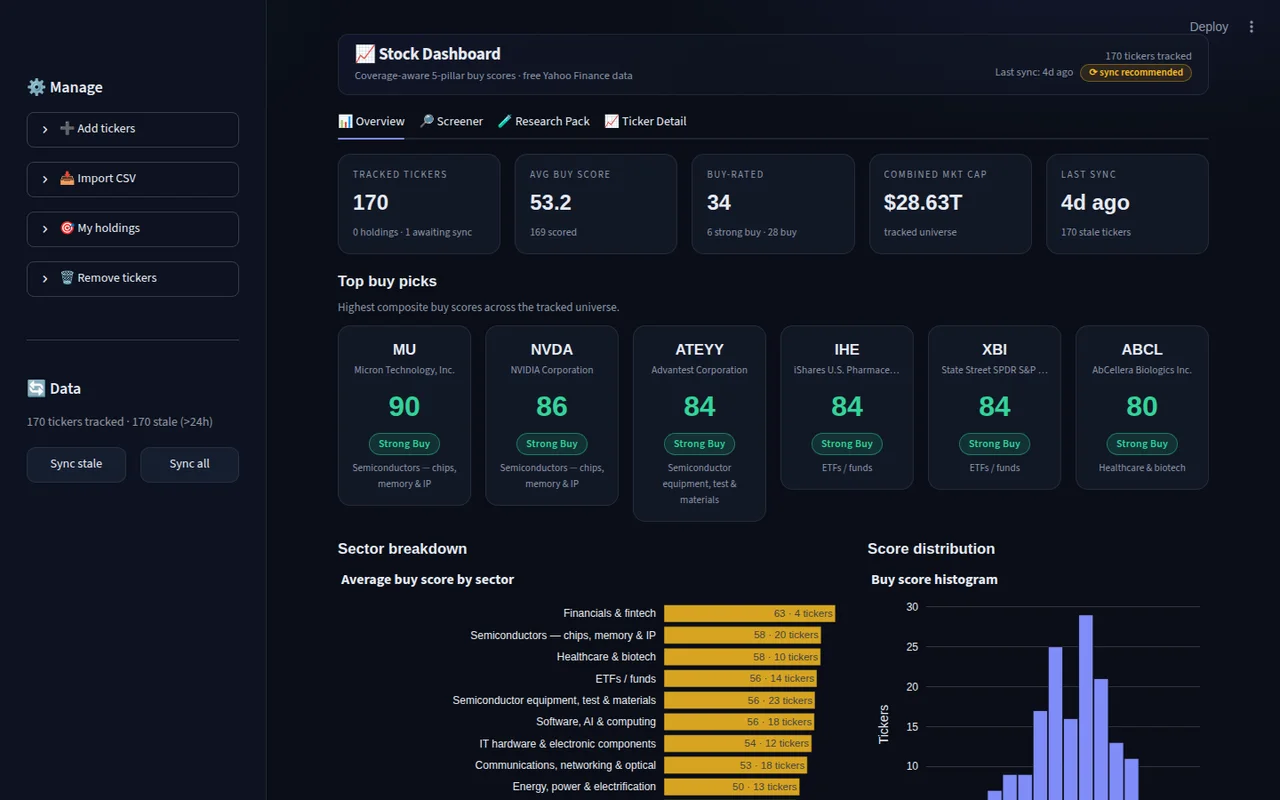Click the "IT hardware & electronic components" bar
1280x800 pixels.
click(737, 743)
